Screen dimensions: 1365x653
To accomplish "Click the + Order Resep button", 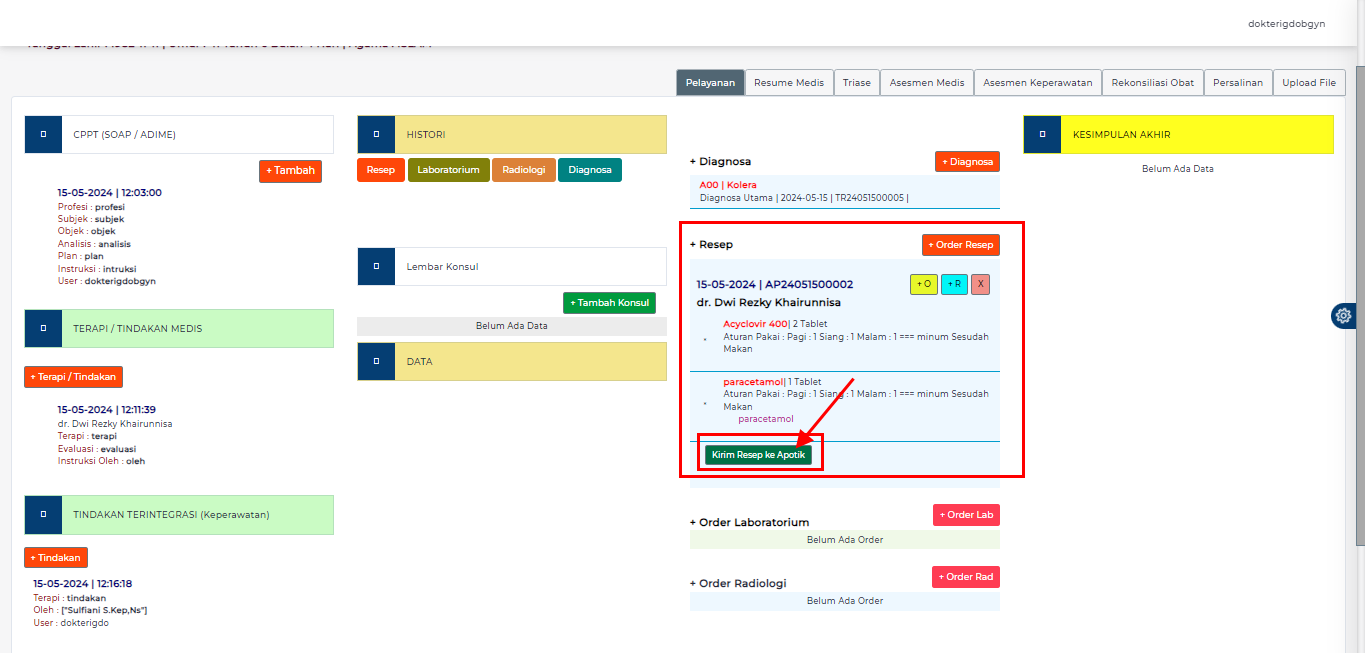I will [960, 245].
